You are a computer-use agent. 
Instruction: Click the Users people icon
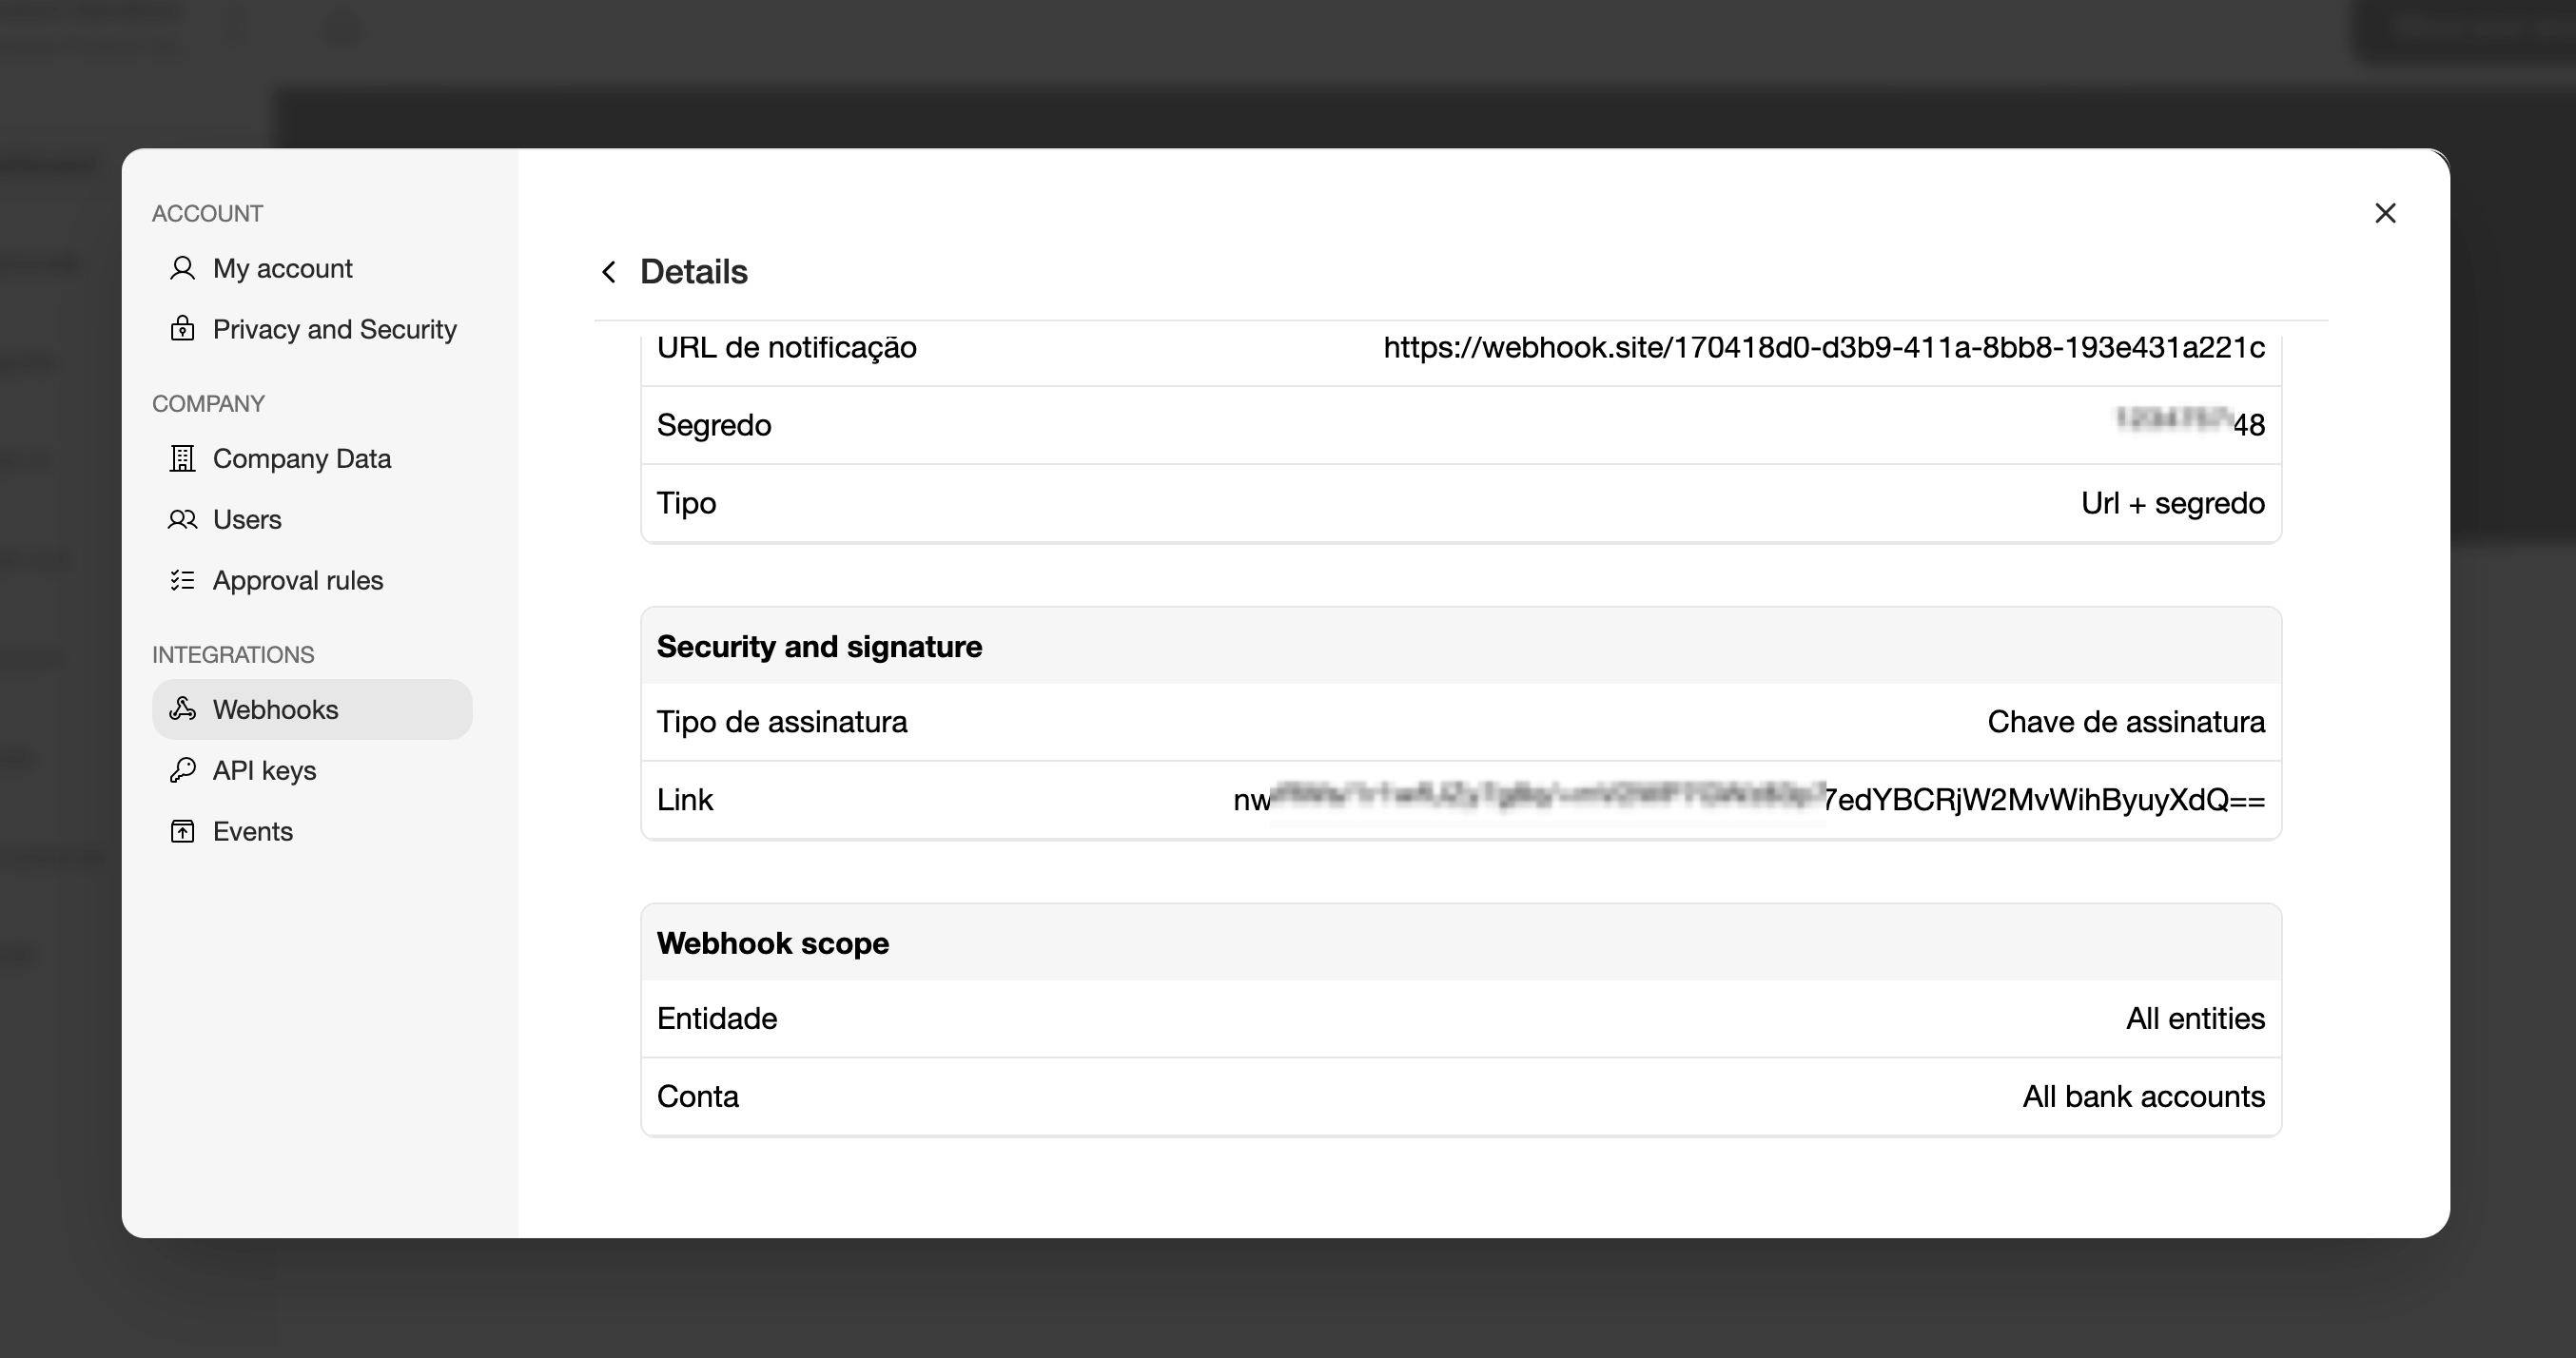click(182, 519)
